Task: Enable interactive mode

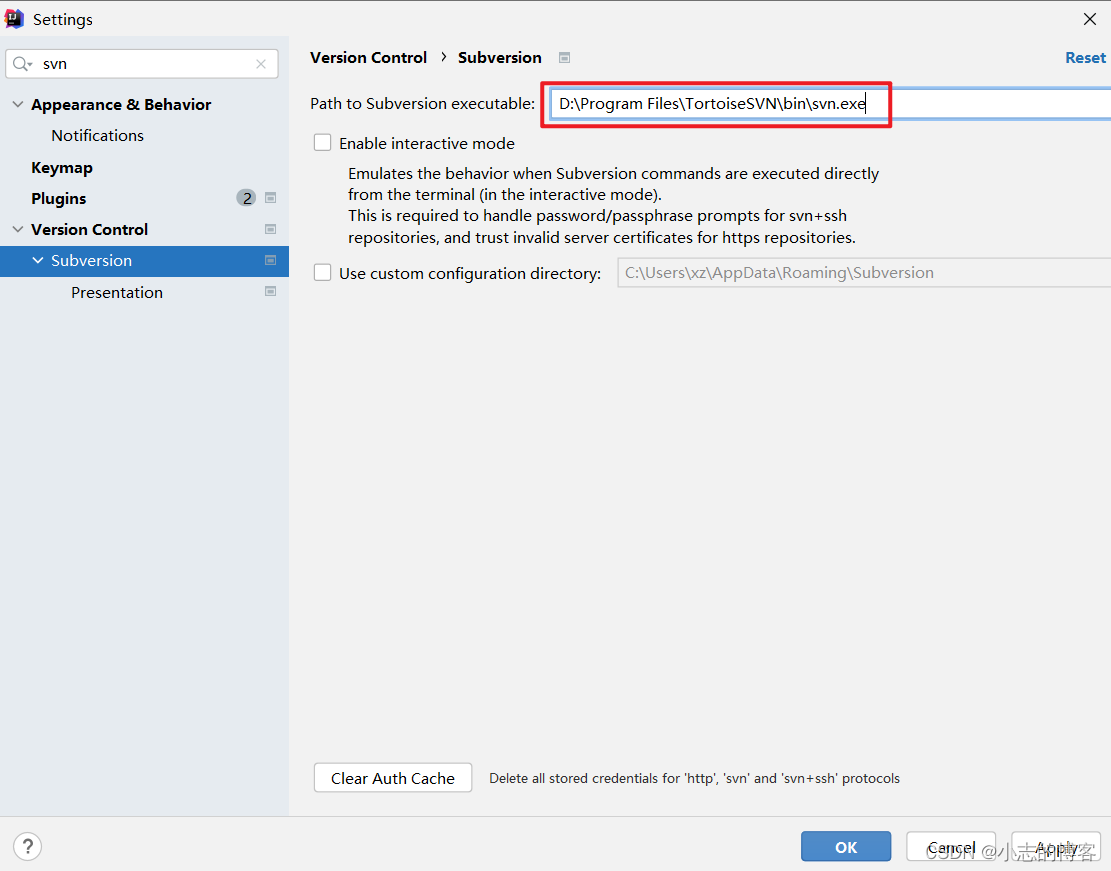Action: (x=322, y=142)
